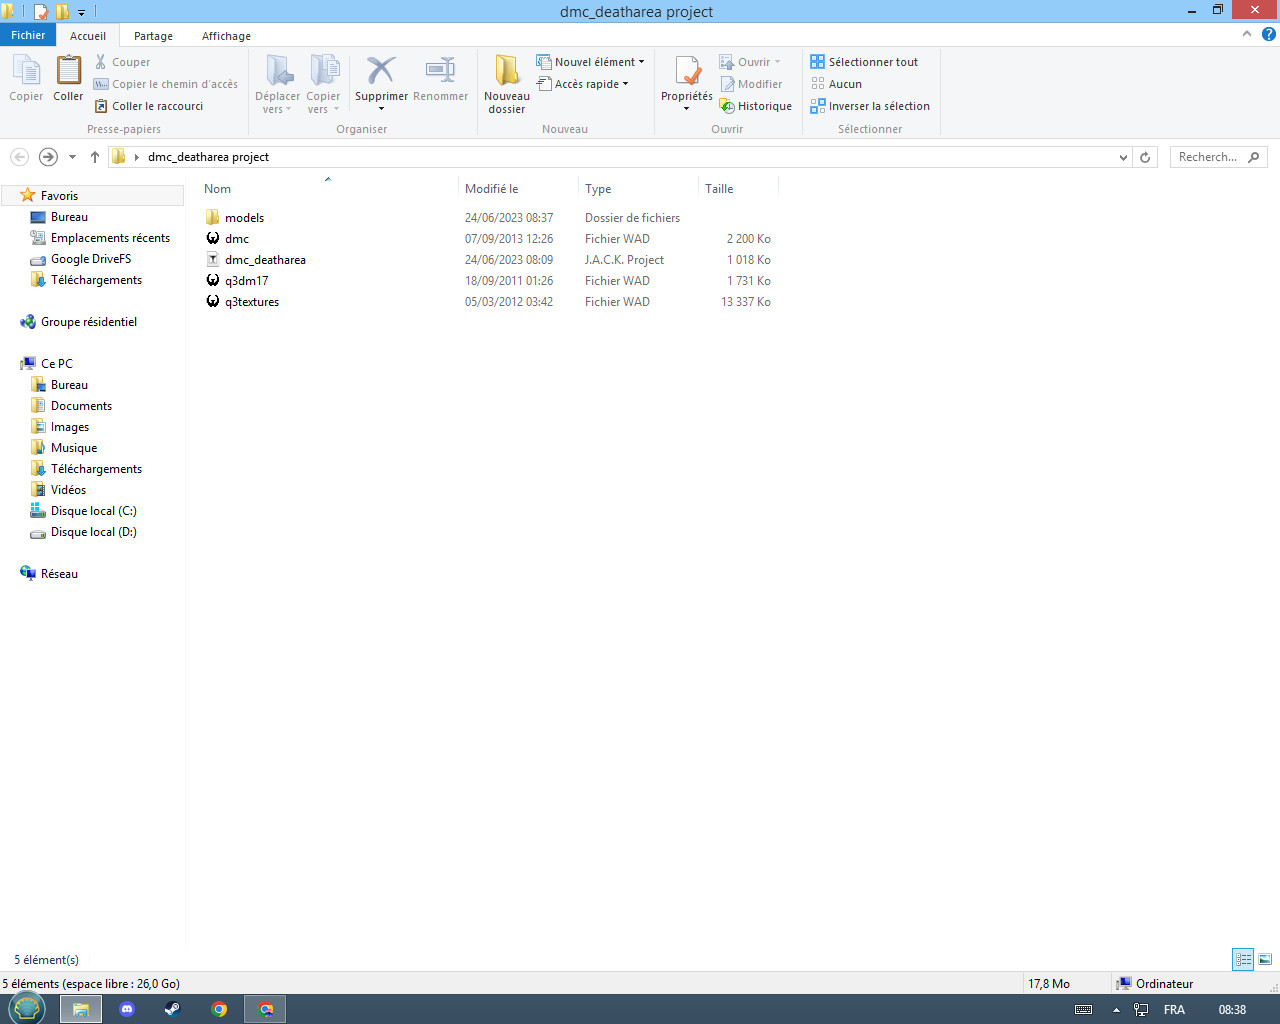The image size is (1280, 1024).
Task: Select the dmc_deatharea J.A.C.K. project file
Action: pyautogui.click(x=488, y=260)
